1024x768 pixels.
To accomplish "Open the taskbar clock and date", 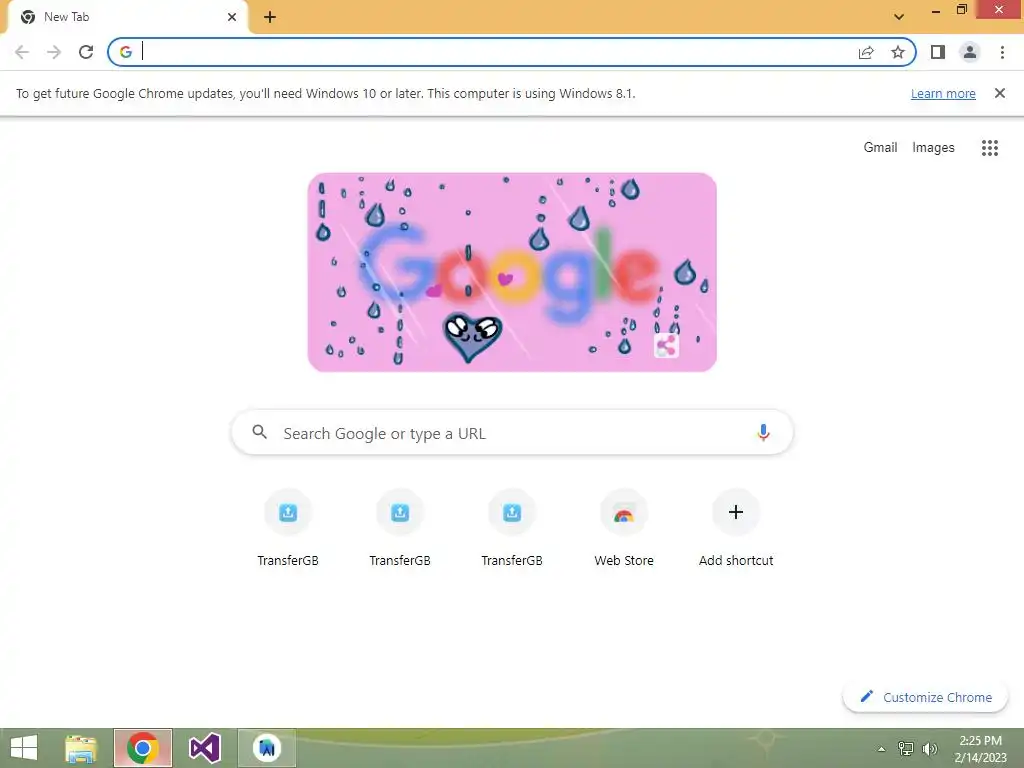I will click(x=980, y=749).
